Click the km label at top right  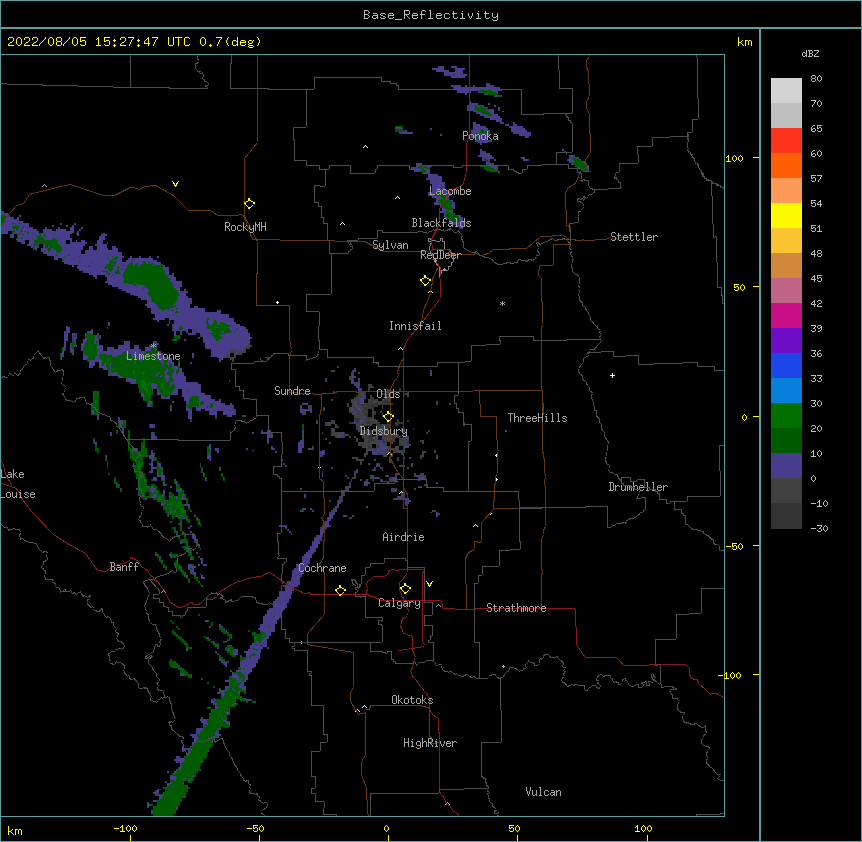pos(744,42)
